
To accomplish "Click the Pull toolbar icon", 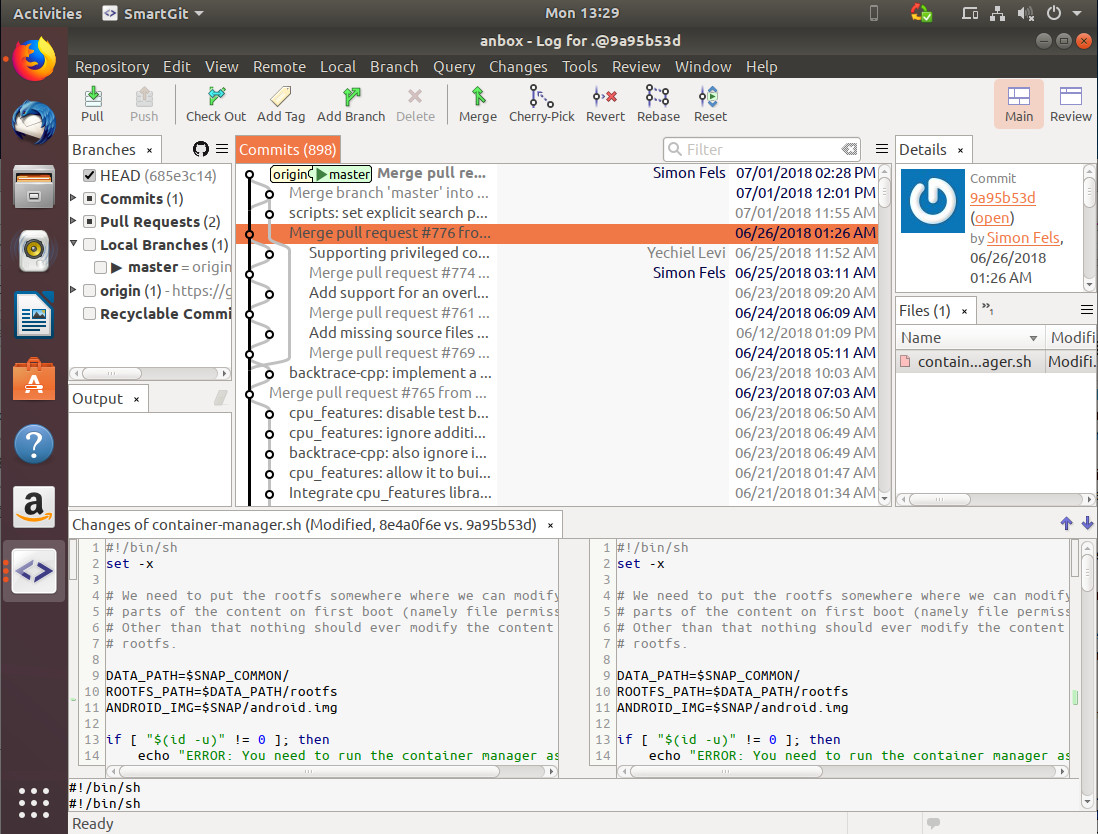I will 92,100.
